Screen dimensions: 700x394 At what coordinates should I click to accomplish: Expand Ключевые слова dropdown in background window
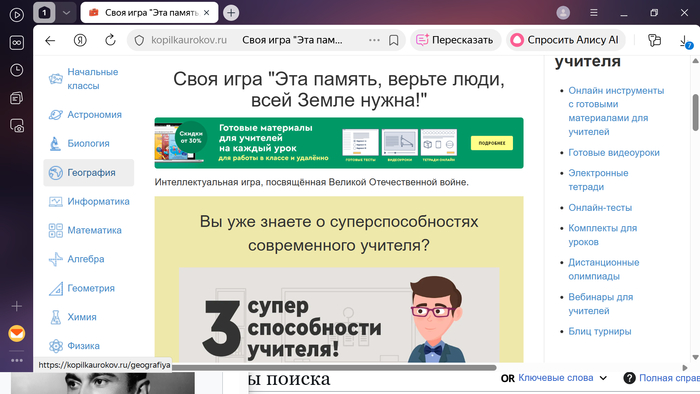point(562,378)
